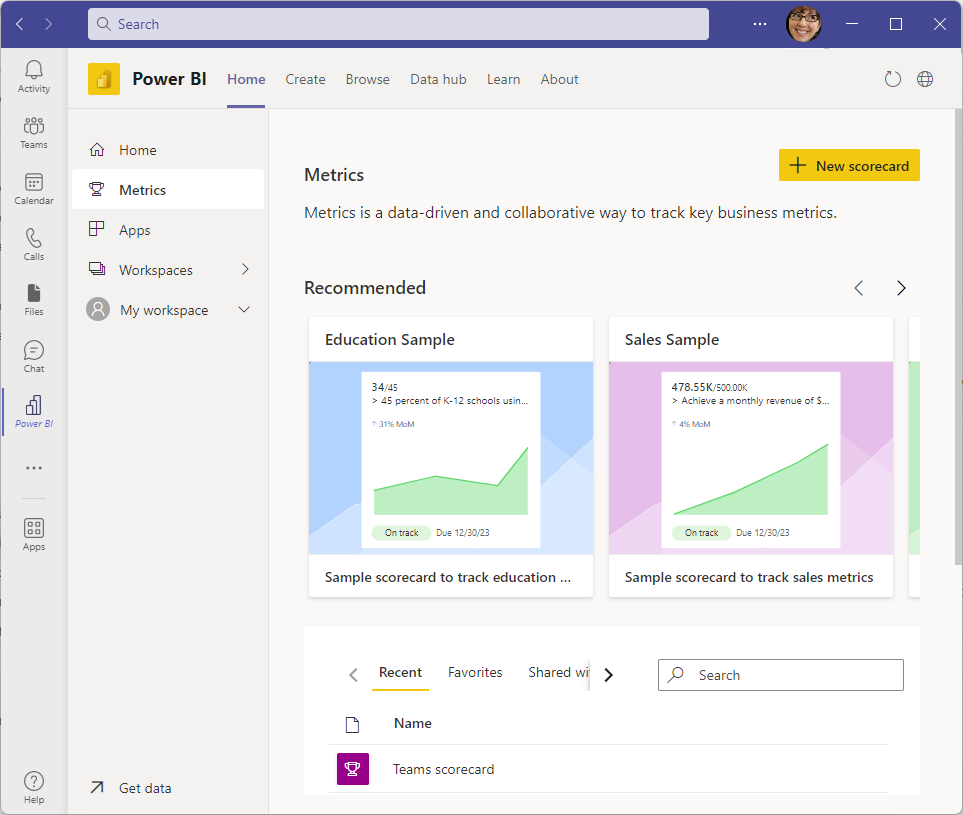The image size is (963, 815).
Task: Switch to the Create tab
Action: 305,79
